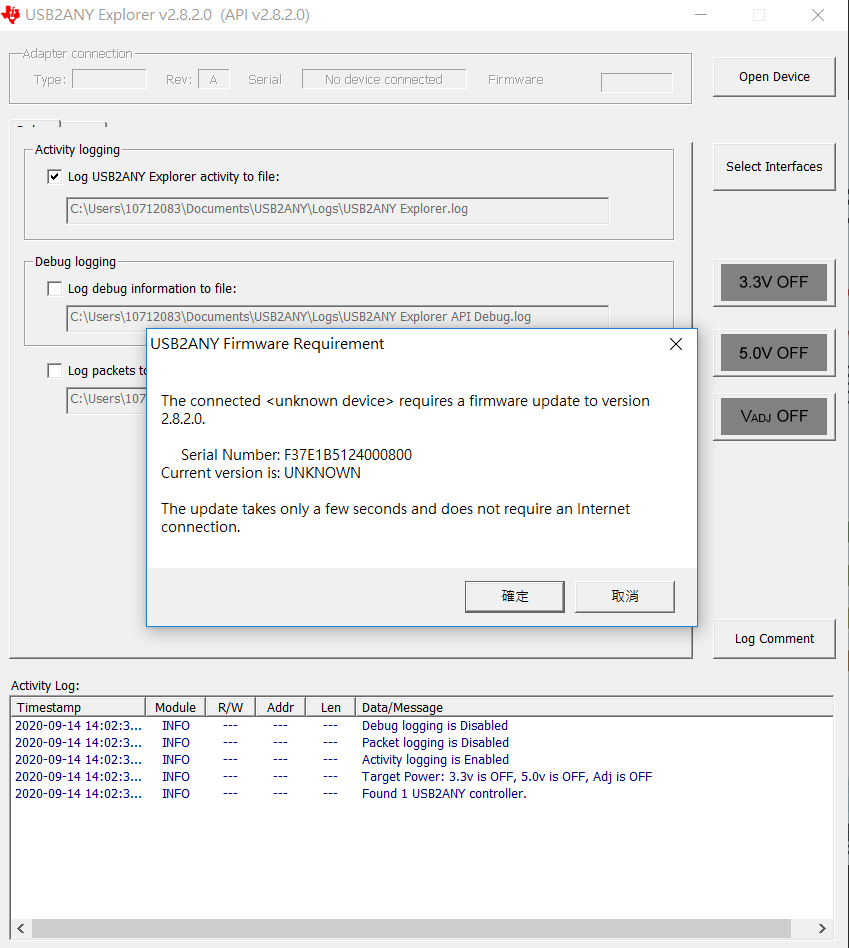Cancel the firmware update with 取消
Viewport: 849px width, 948px height.
(x=625, y=597)
